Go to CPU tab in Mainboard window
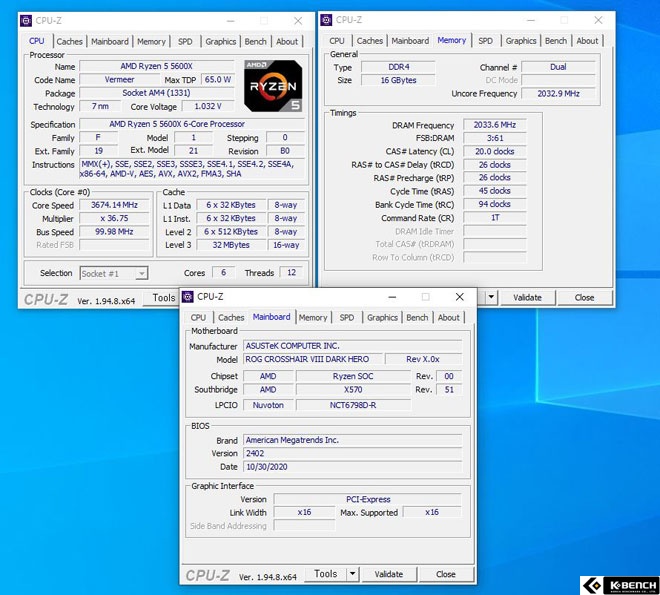The width and height of the screenshot is (660, 595). [198, 318]
